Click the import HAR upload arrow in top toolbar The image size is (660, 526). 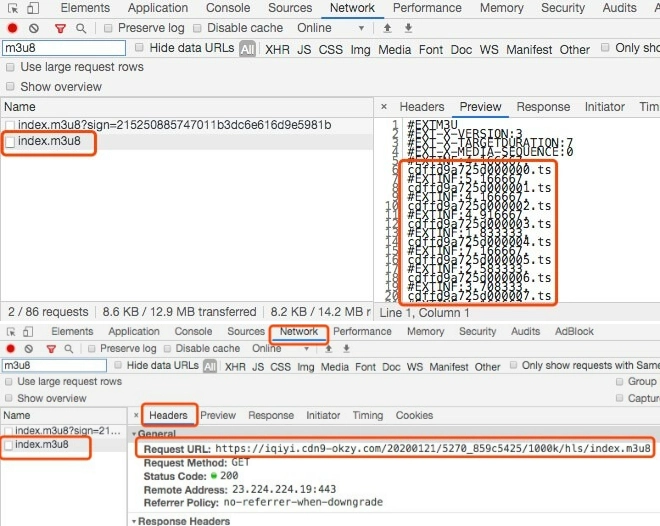coord(387,29)
